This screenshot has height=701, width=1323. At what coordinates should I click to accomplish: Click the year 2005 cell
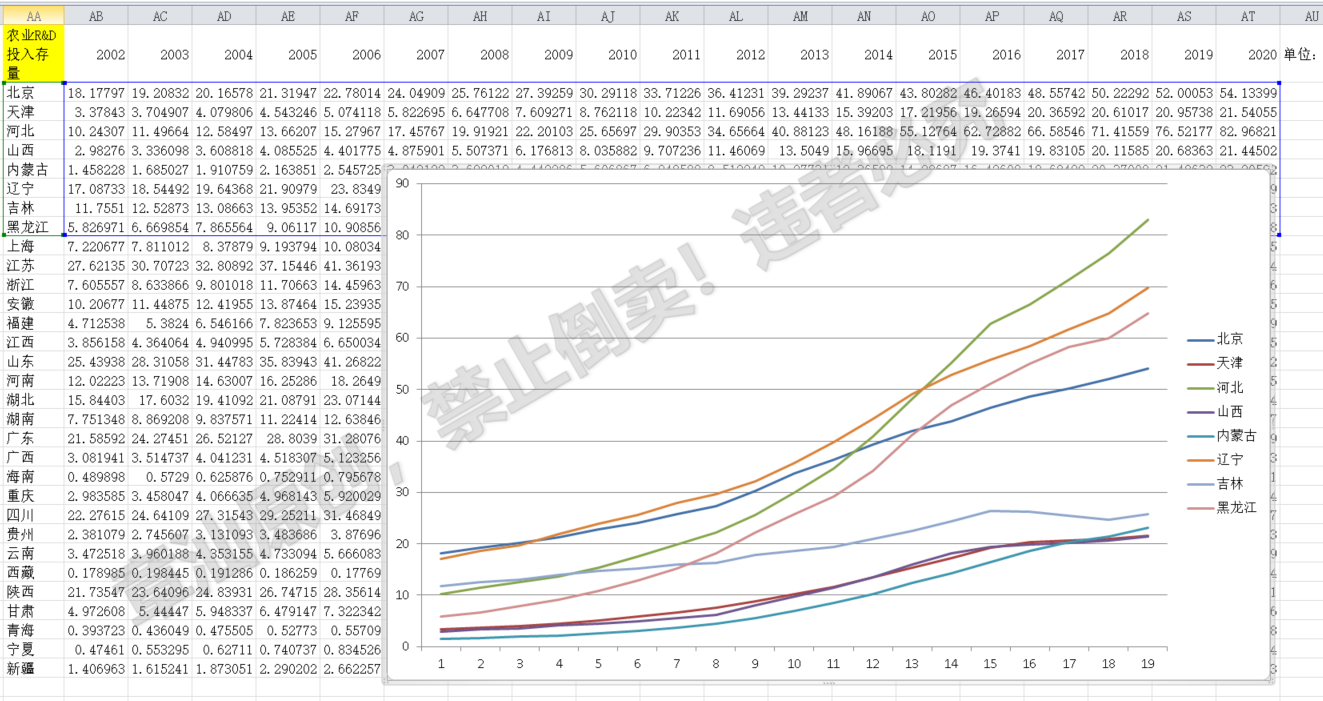coord(288,54)
